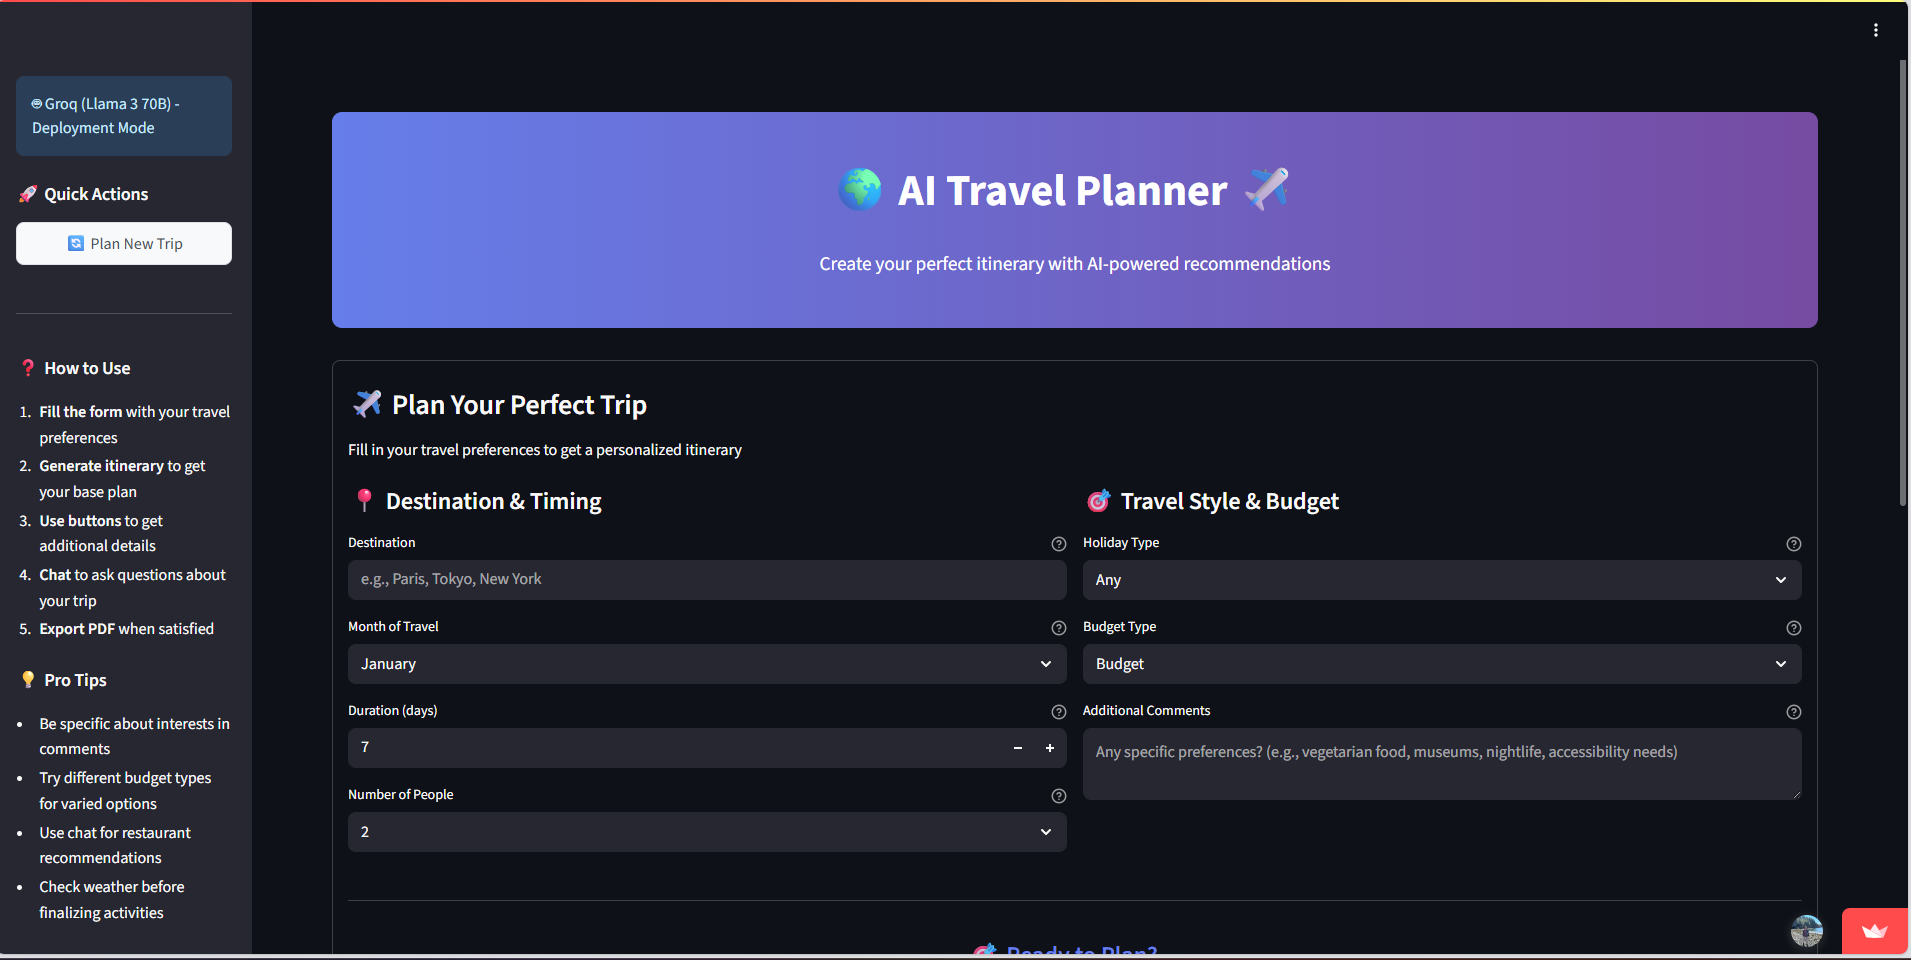Click the 'Chat to ask questions' step

pyautogui.click(x=132, y=588)
